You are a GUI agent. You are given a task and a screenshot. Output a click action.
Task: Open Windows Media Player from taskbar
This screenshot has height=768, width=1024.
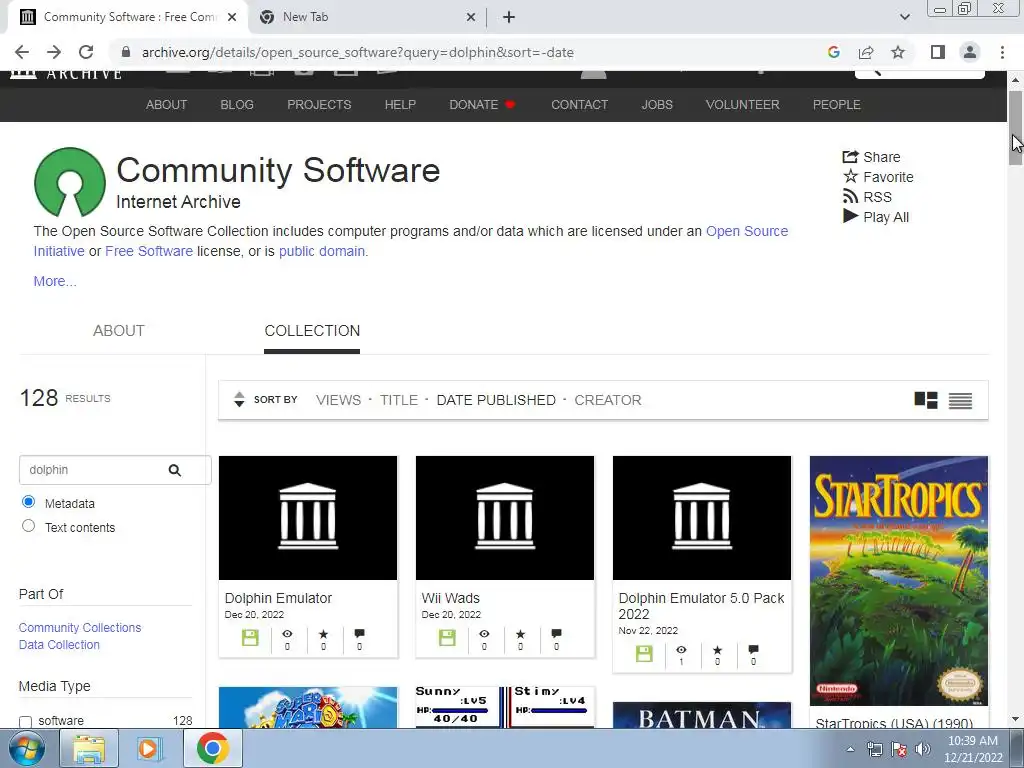149,748
